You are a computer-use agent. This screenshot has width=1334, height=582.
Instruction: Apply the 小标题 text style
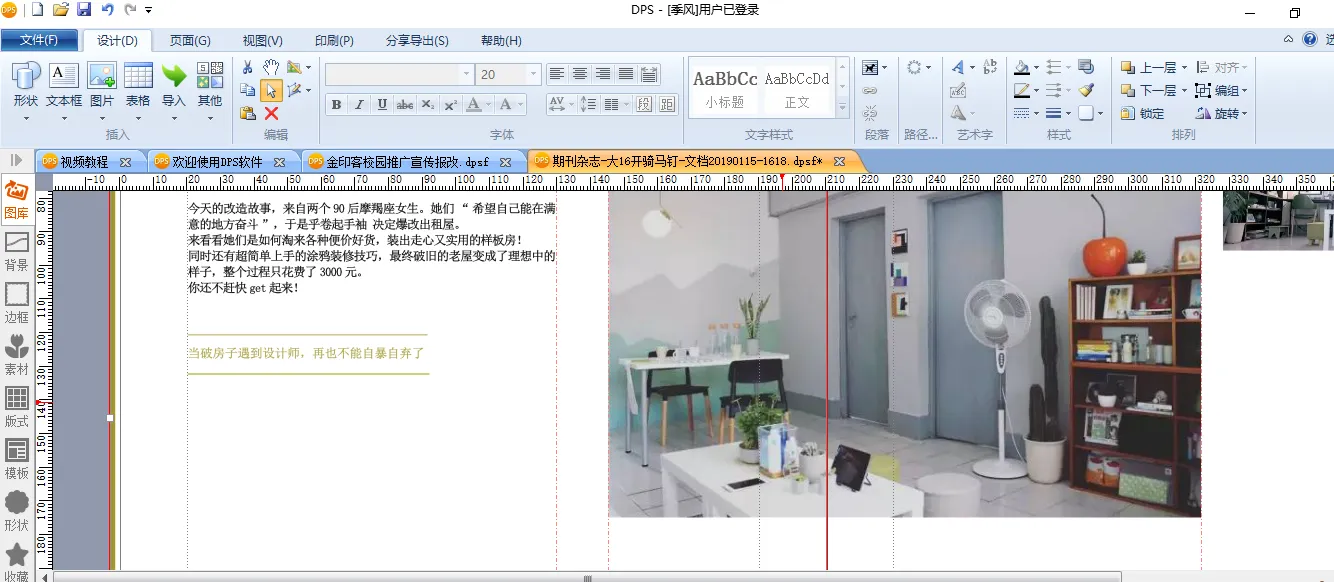724,88
